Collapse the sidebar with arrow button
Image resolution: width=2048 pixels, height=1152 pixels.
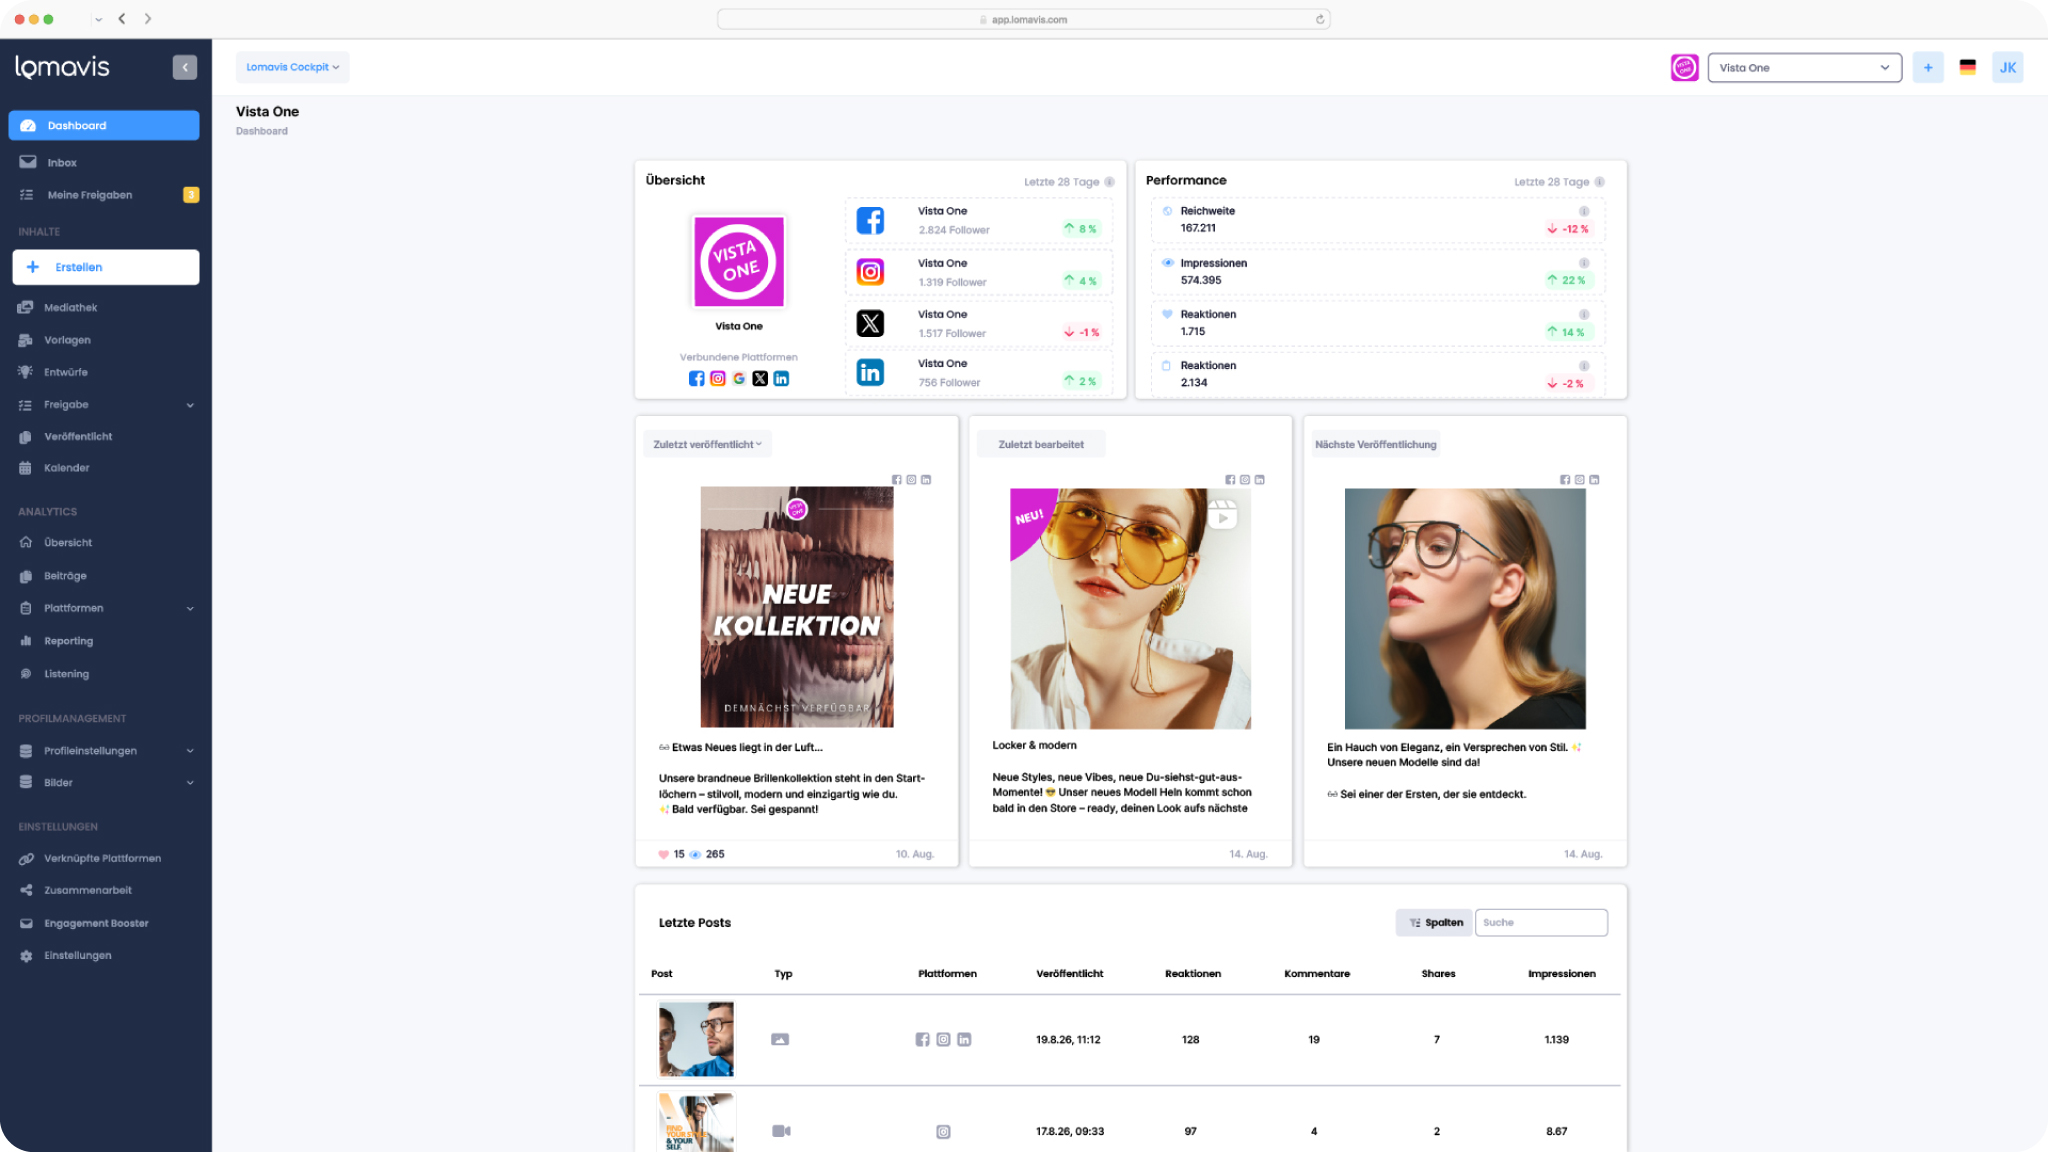[x=184, y=67]
